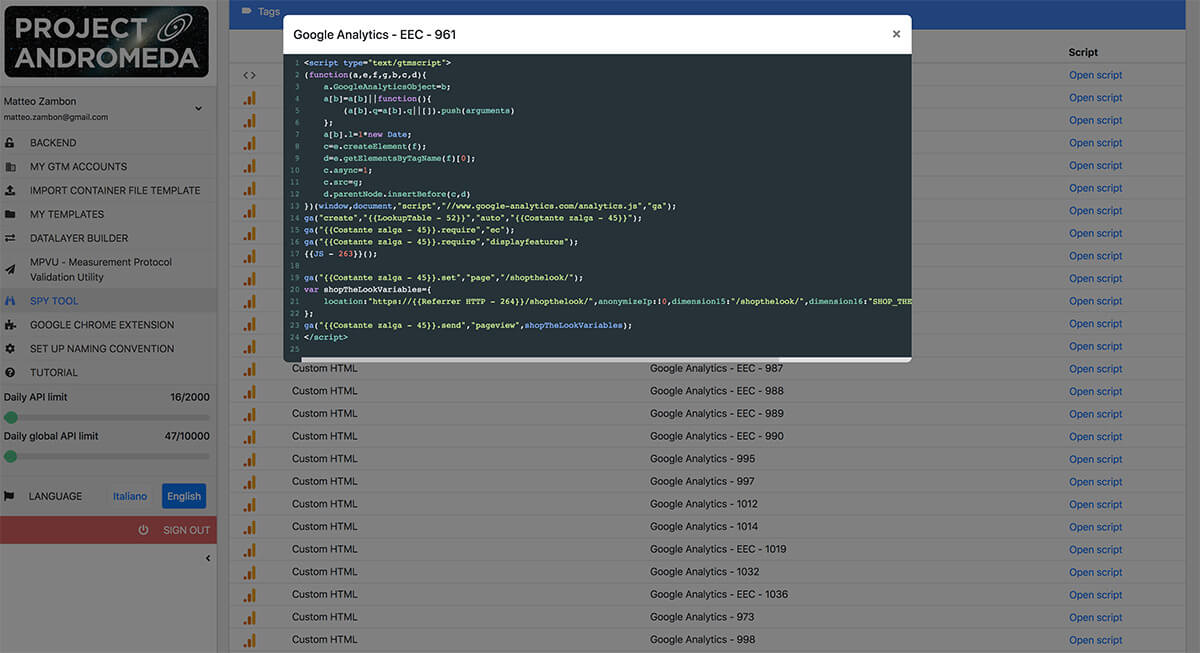1200x653 pixels.
Task: Click the My Templates folder icon
Action: [10, 215]
